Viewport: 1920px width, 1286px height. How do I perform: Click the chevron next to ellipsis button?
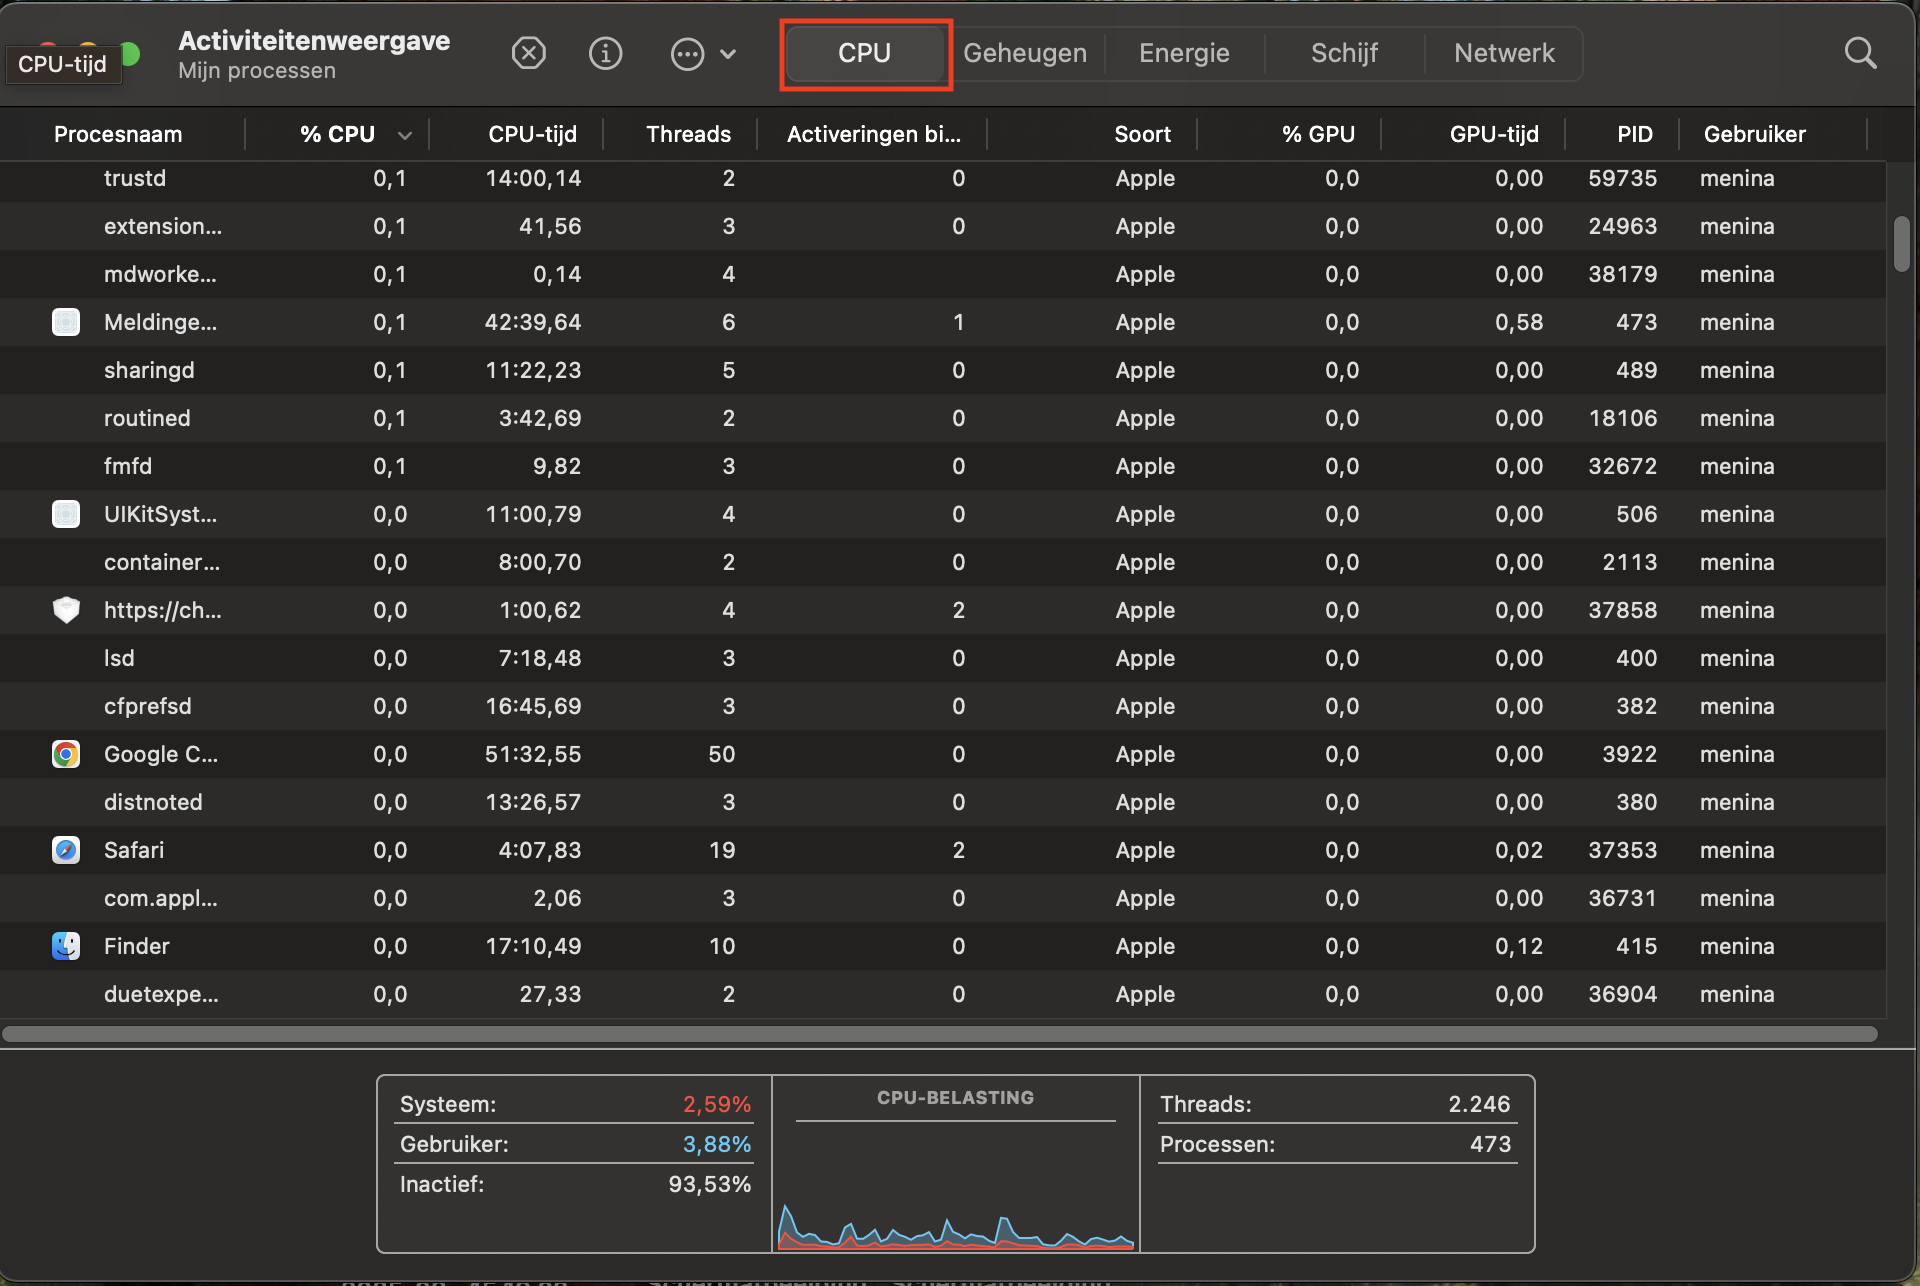tap(728, 54)
